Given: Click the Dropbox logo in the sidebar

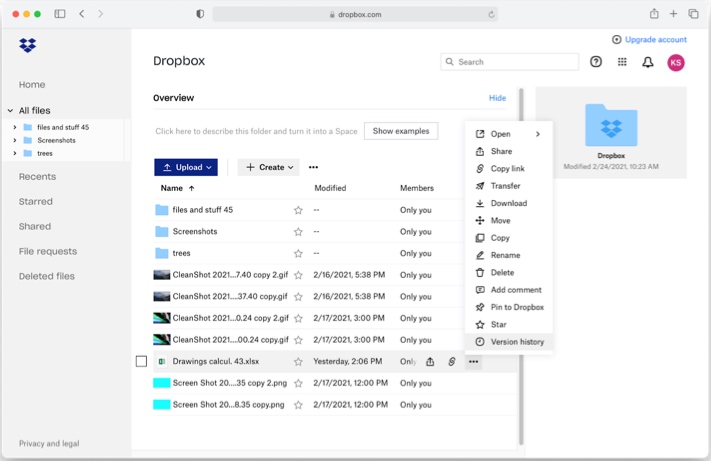Looking at the screenshot, I should 28,45.
